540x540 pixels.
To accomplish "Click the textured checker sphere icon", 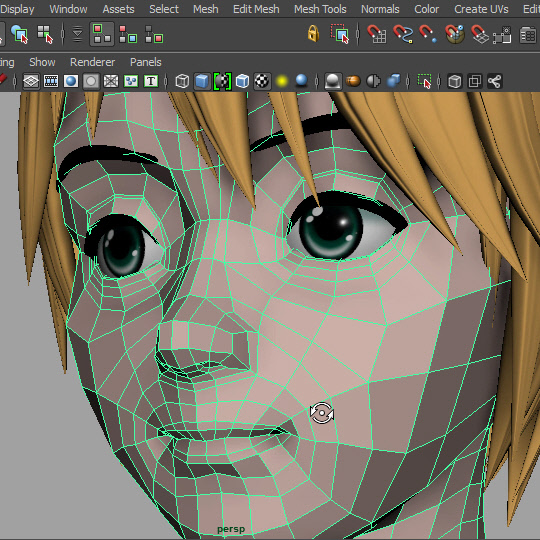I will click(x=262, y=81).
